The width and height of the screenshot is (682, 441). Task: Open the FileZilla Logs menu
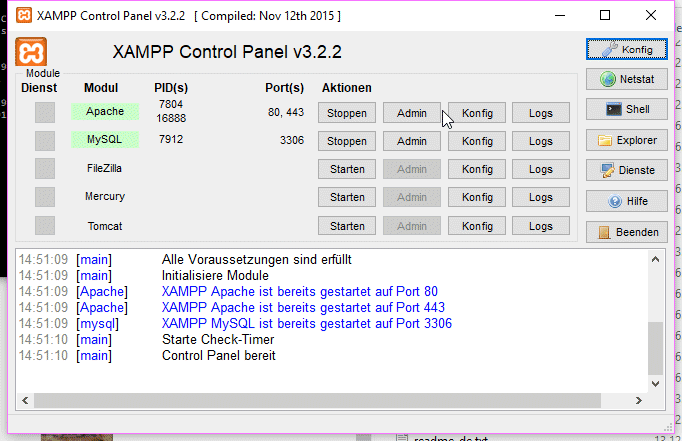point(541,169)
